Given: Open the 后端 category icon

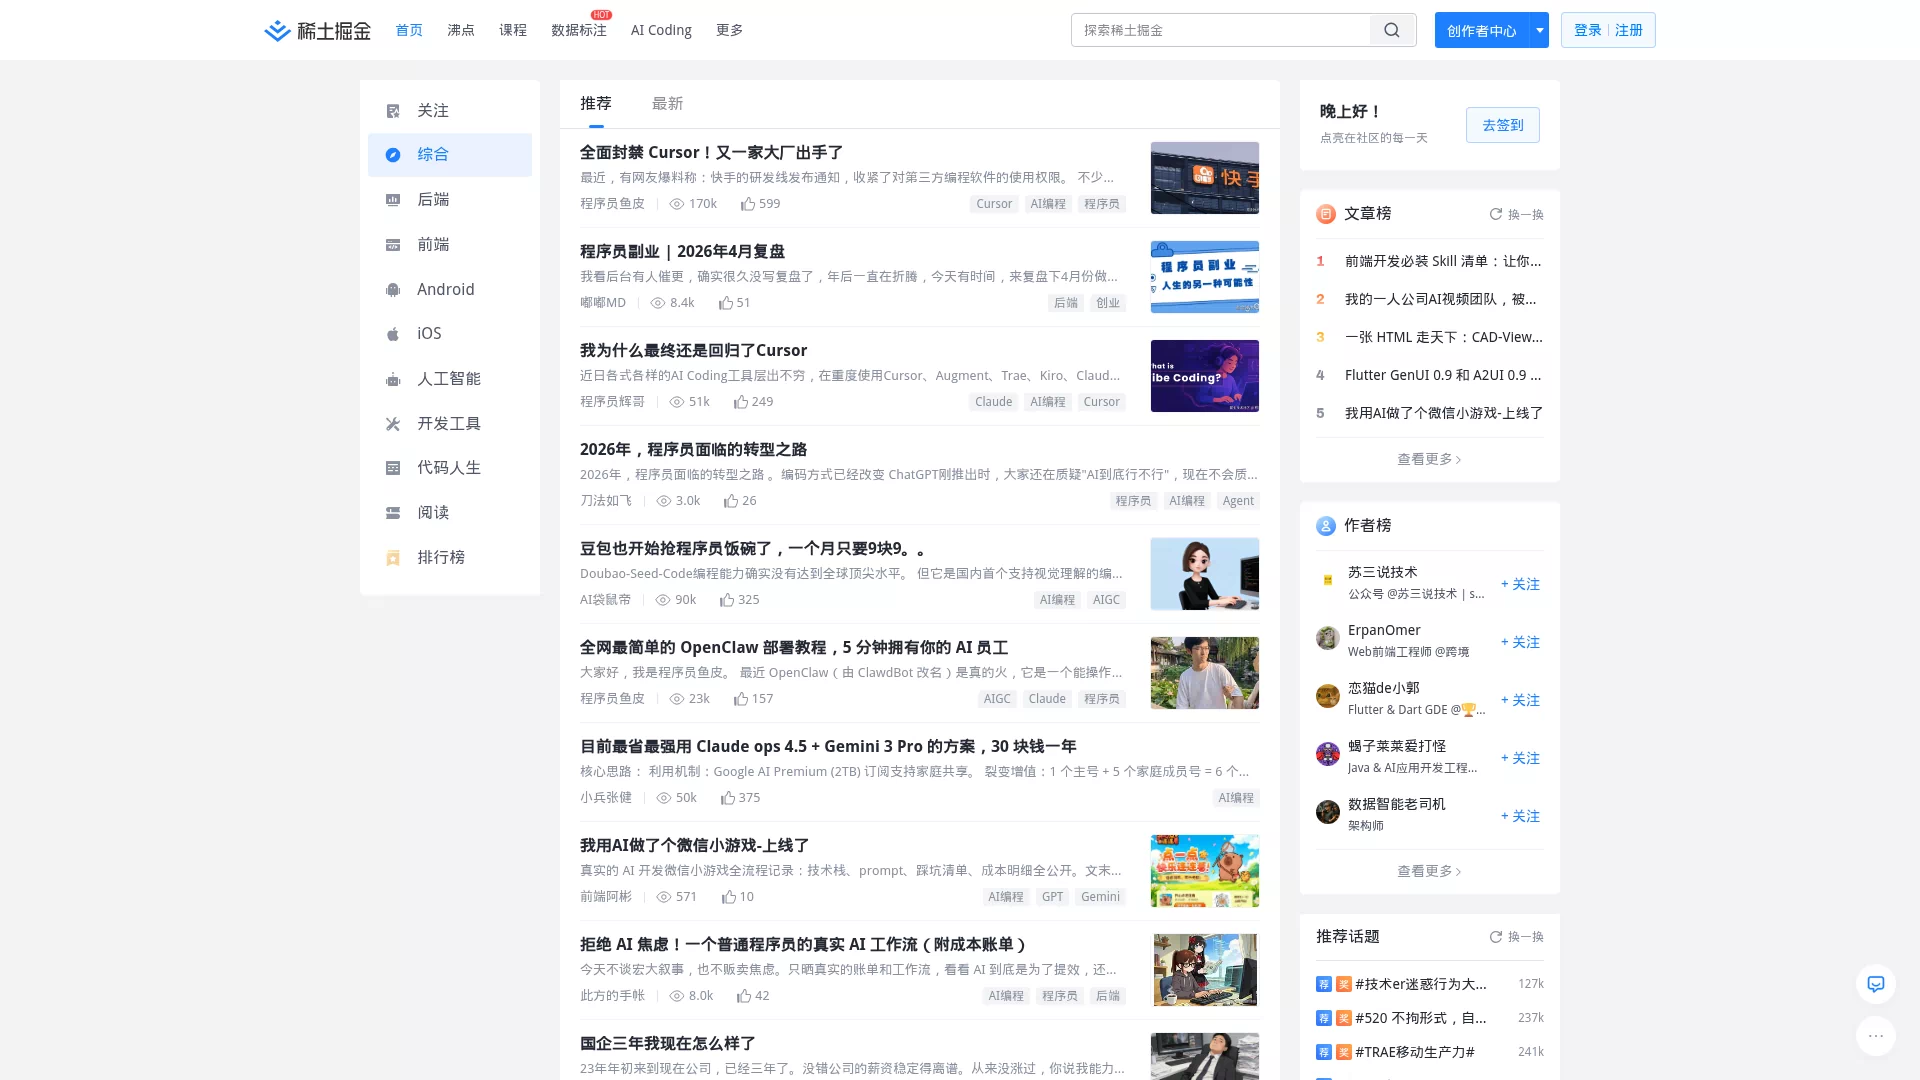Looking at the screenshot, I should coord(393,200).
